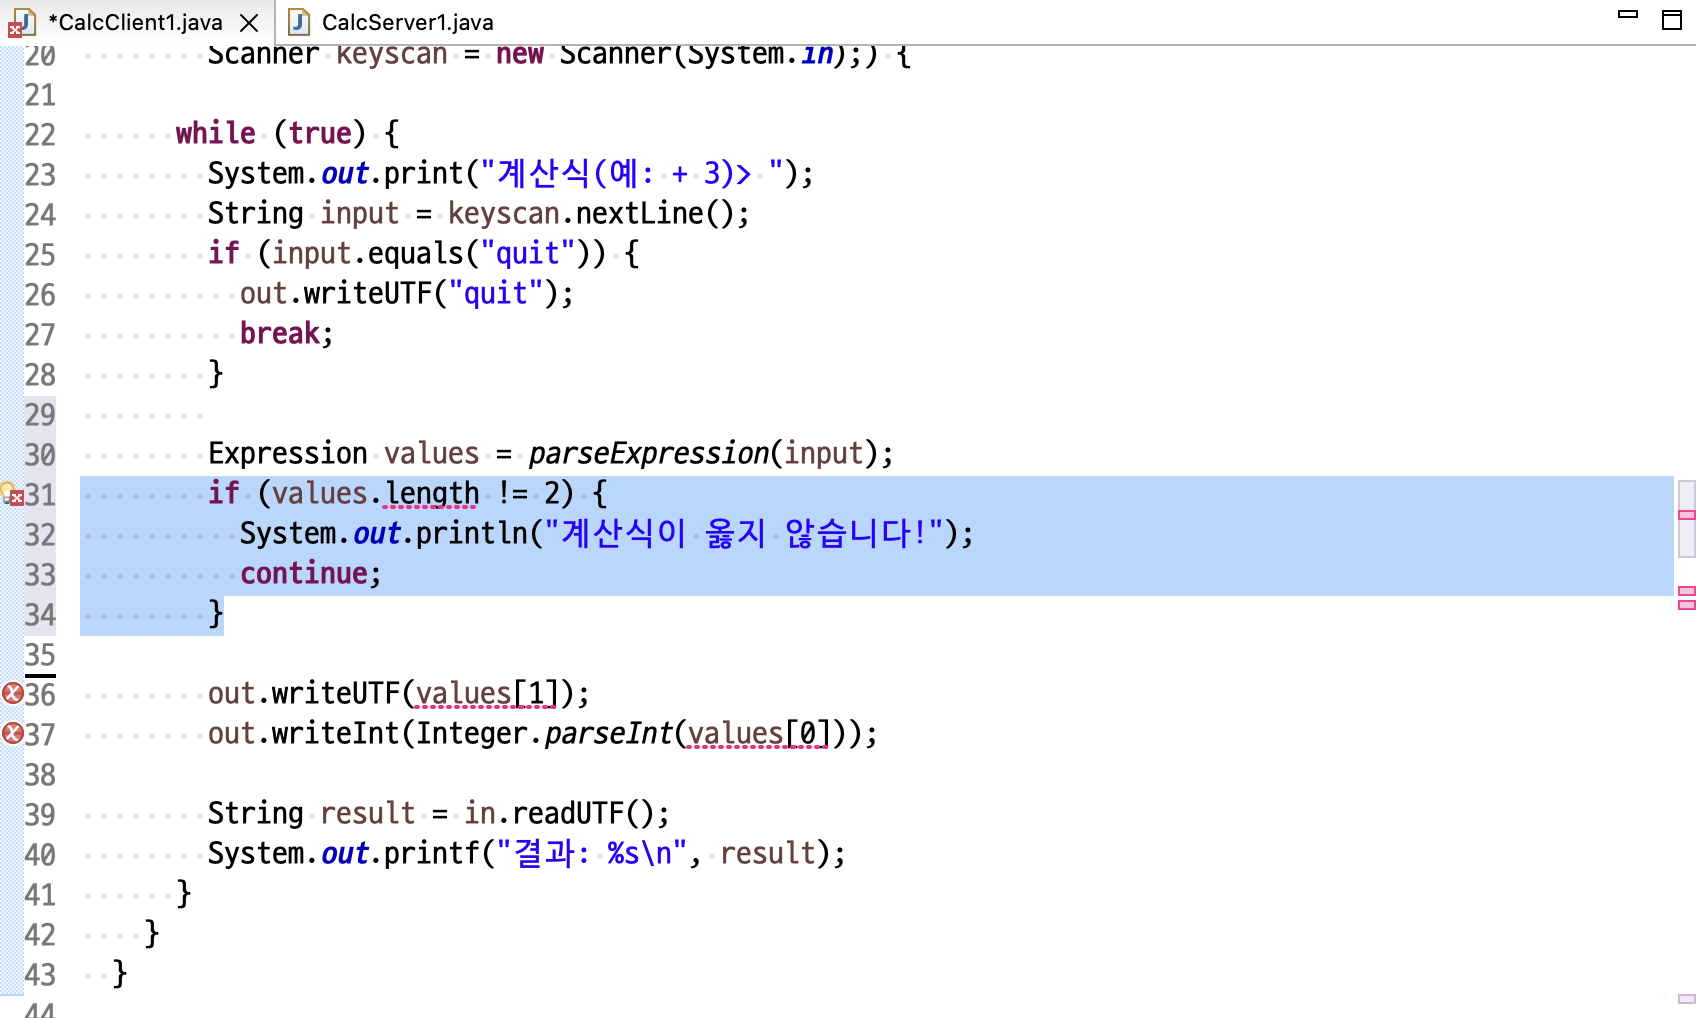Open quick fix marker on line 31

pos(12,493)
